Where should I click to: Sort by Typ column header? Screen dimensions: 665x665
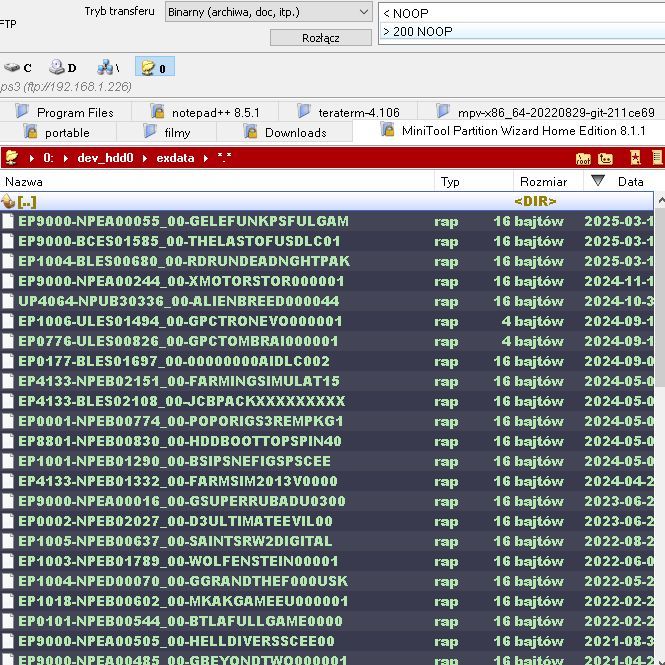(x=474, y=182)
